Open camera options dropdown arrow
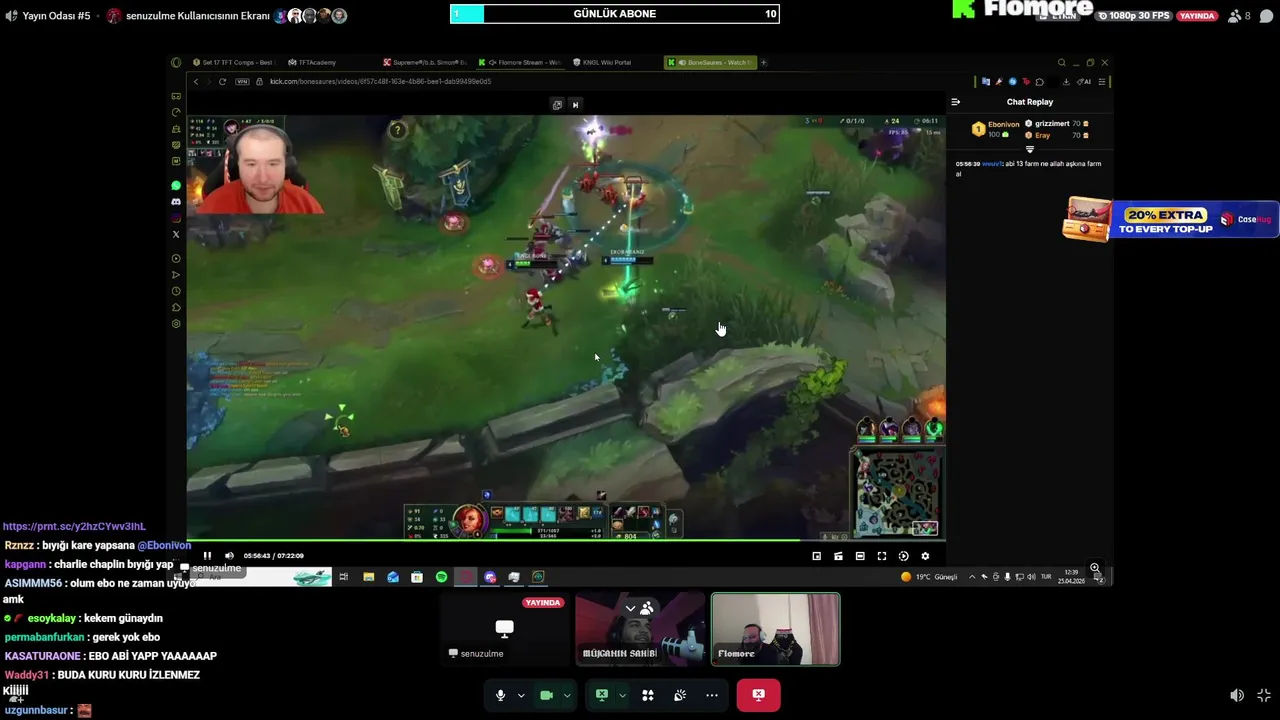Image resolution: width=1280 pixels, height=720 pixels. click(x=567, y=695)
